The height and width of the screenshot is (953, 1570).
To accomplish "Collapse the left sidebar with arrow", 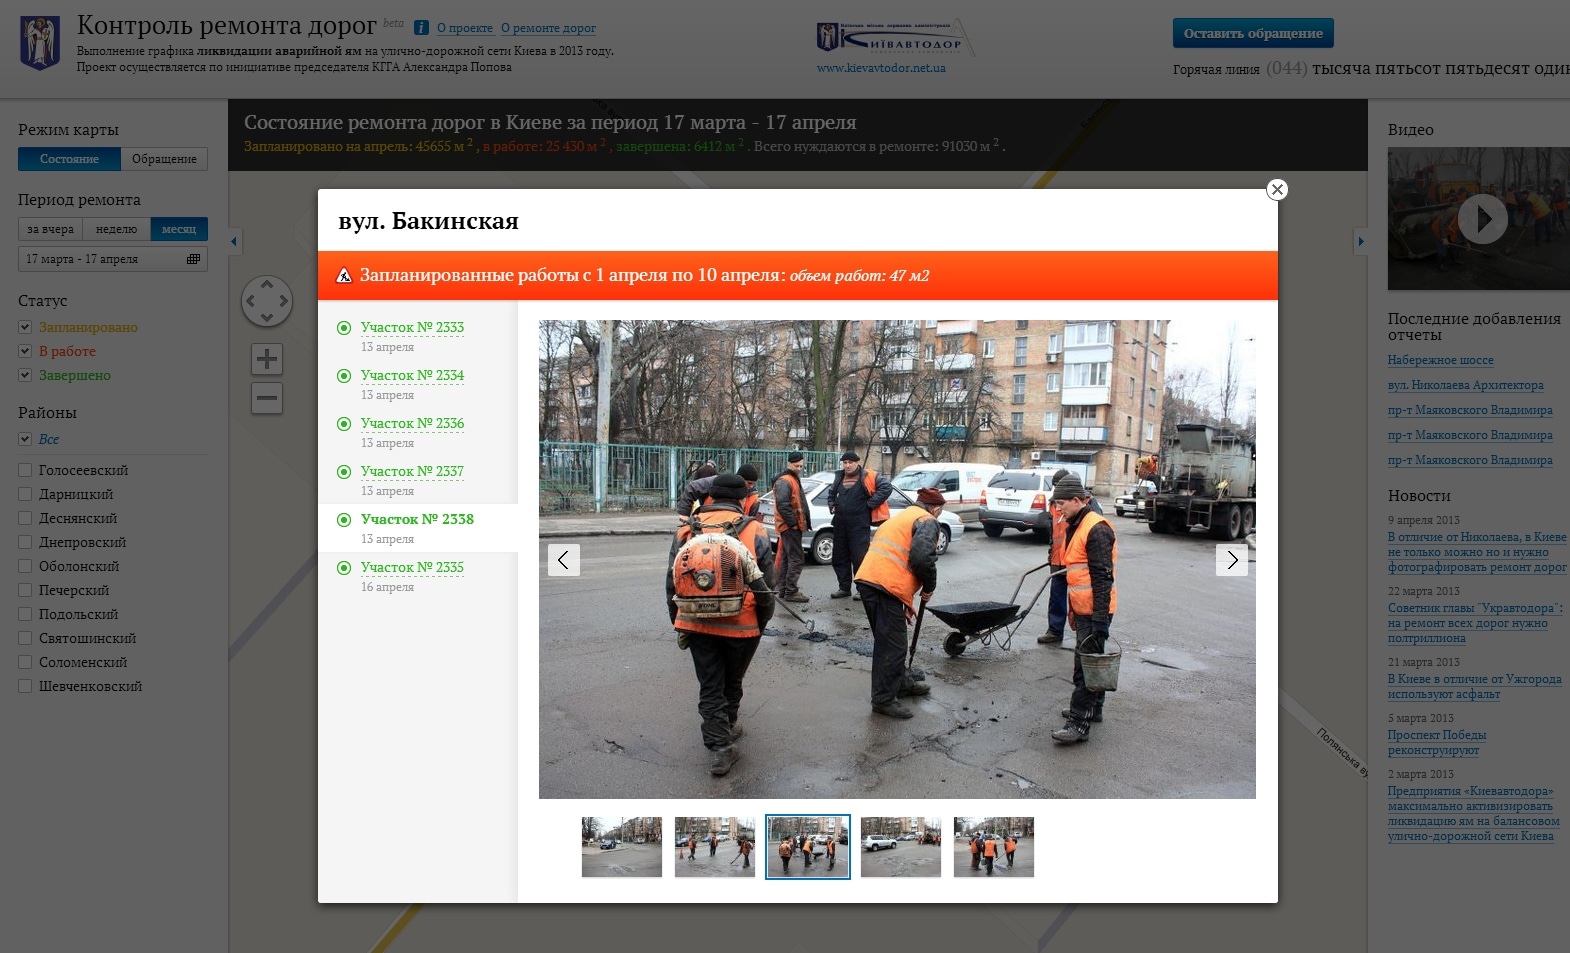I will coord(234,241).
